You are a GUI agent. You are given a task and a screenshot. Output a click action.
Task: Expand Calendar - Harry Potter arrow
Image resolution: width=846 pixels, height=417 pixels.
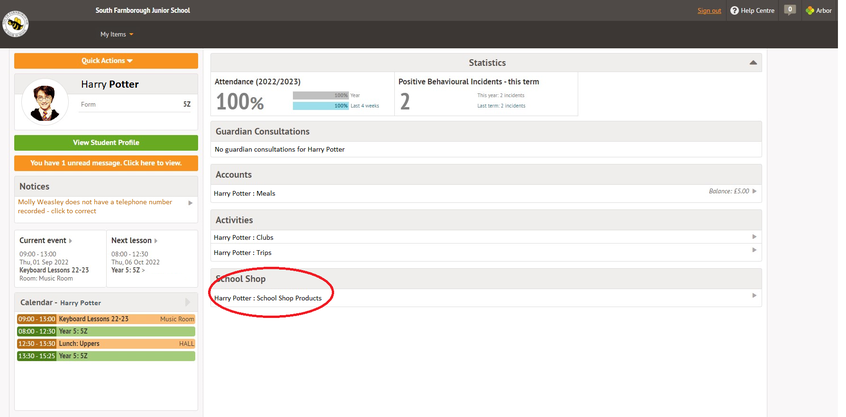click(x=188, y=302)
